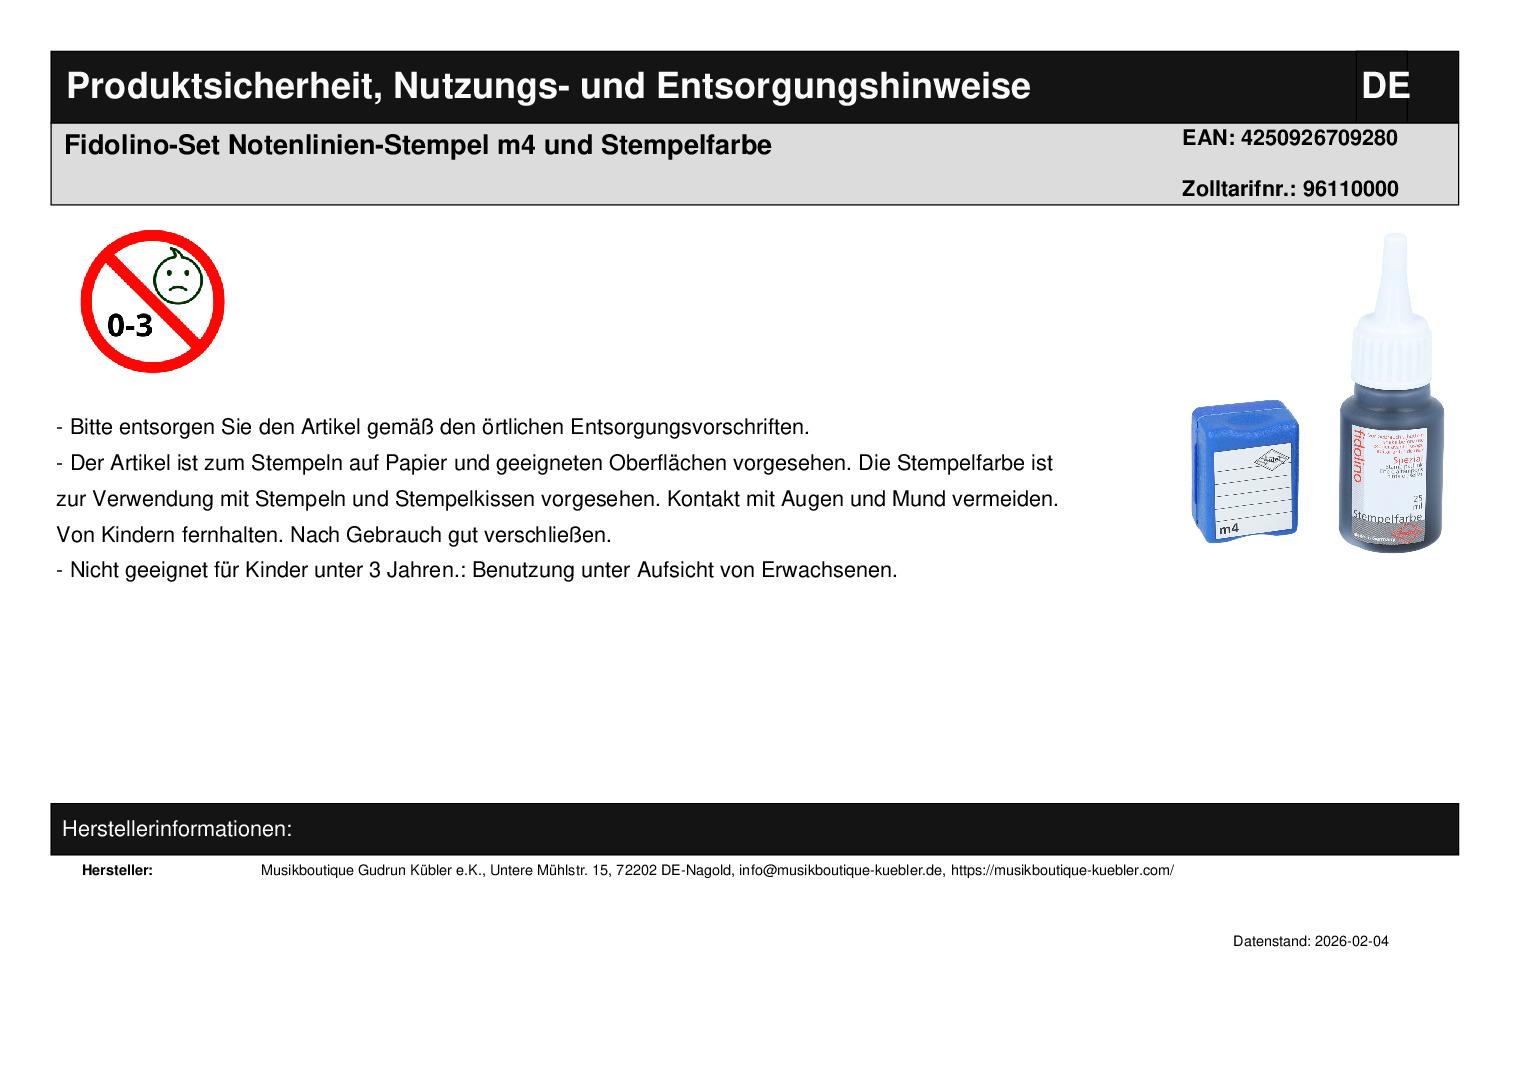Click the EAN number 4250926709280
Screen dimensions: 1520x1075
(1289, 138)
